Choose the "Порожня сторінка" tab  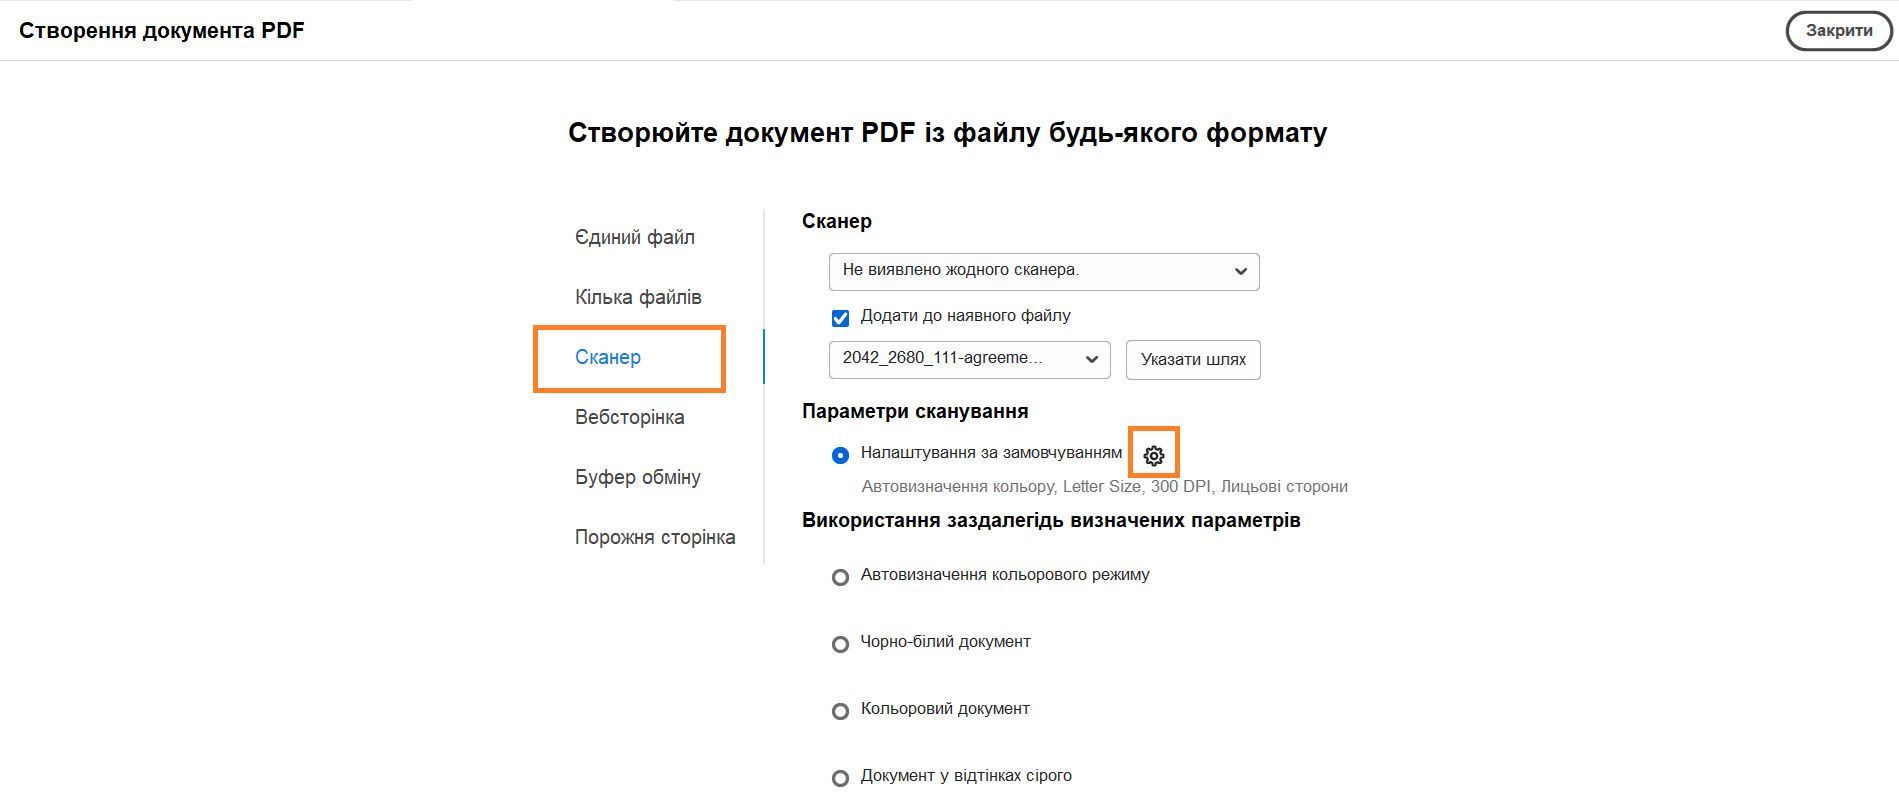pyautogui.click(x=655, y=537)
